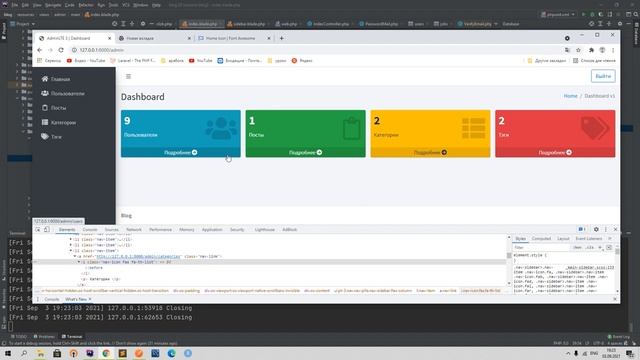640x360 pixels.
Task: Click the users icon beside Пользователи
Action: click(x=45, y=93)
